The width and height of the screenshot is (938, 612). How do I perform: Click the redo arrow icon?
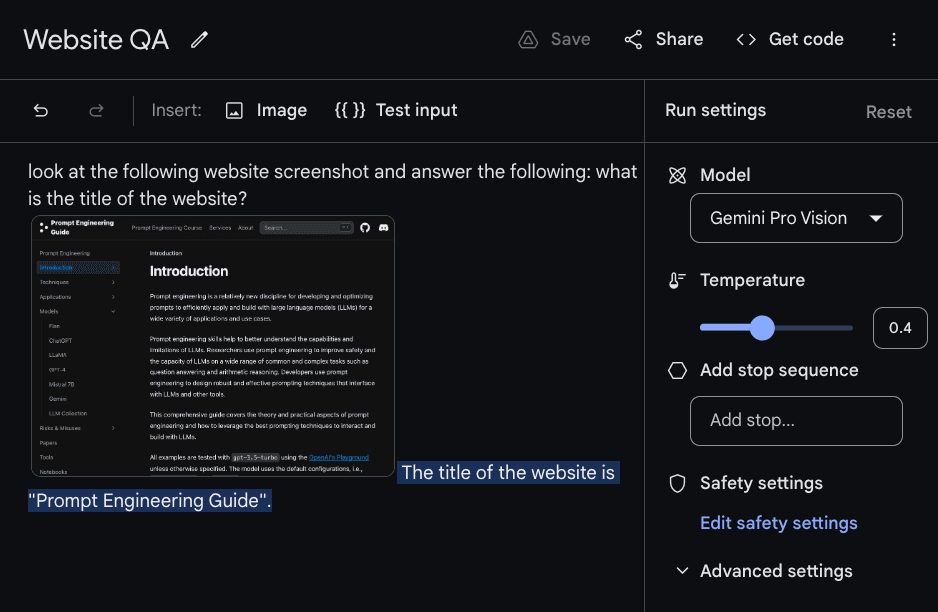coord(96,110)
